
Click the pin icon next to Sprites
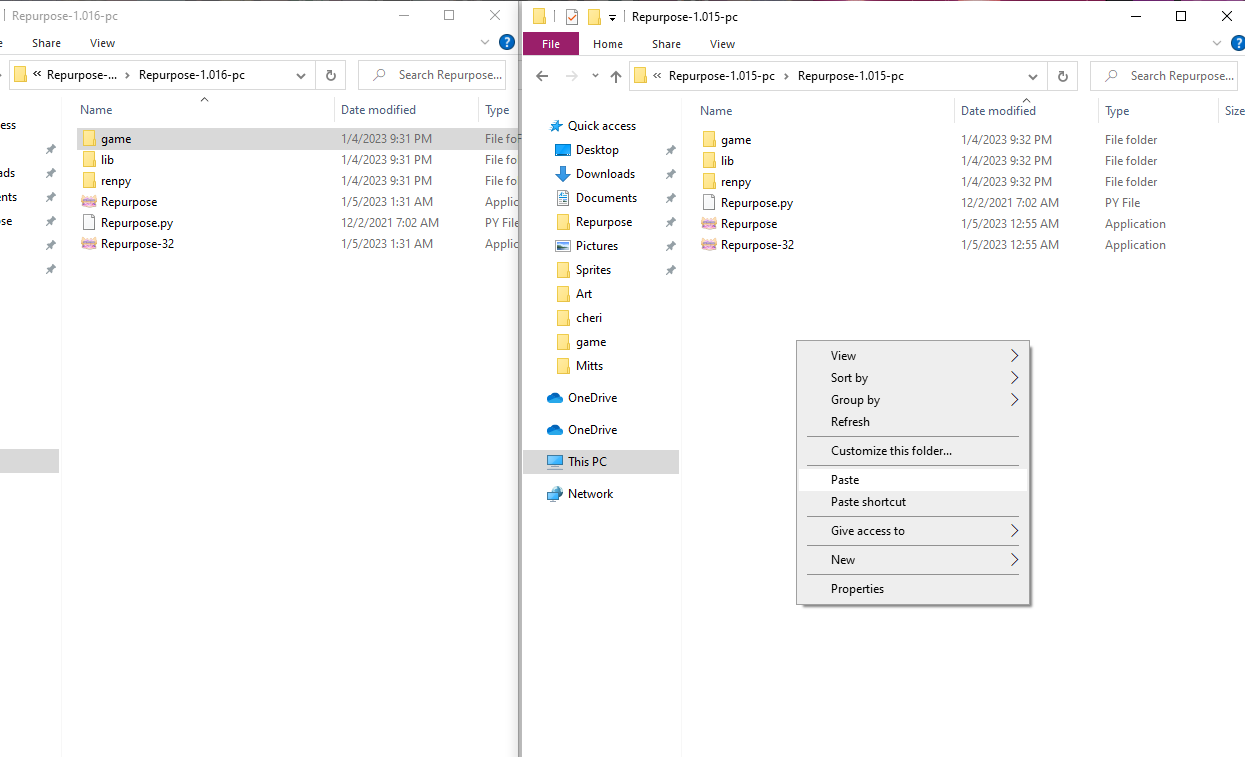(x=670, y=270)
